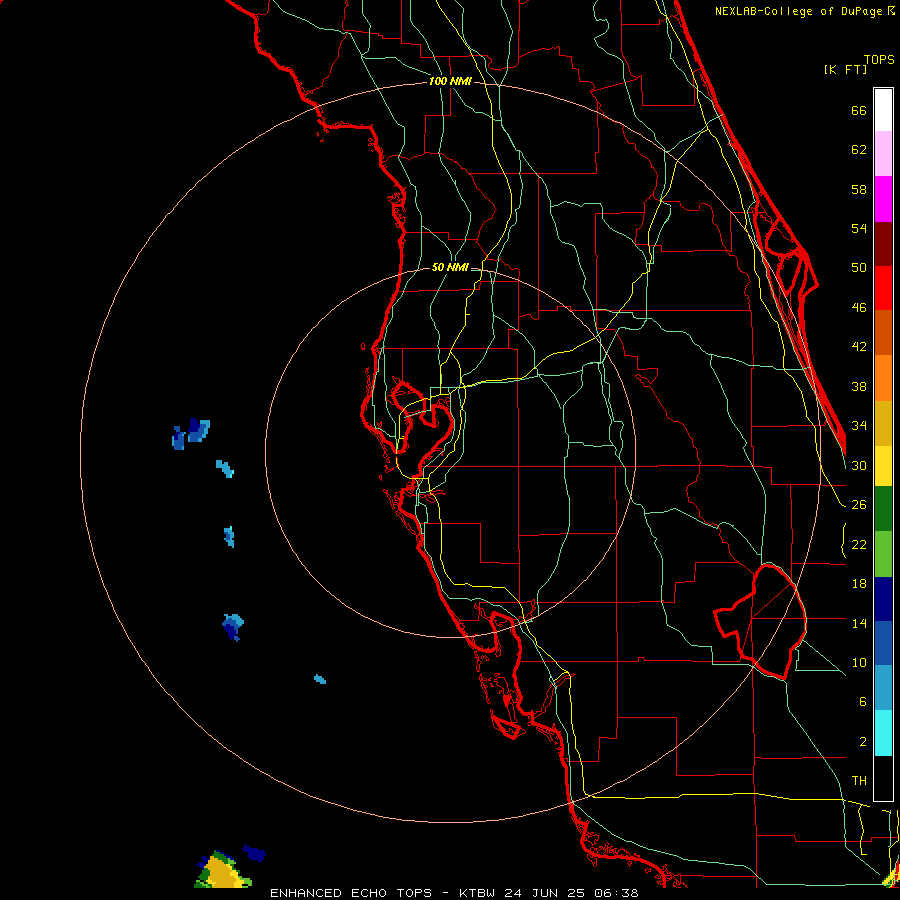Image resolution: width=900 pixels, height=900 pixels.
Task: Click the dark green legend swatch
Action: 883,509
